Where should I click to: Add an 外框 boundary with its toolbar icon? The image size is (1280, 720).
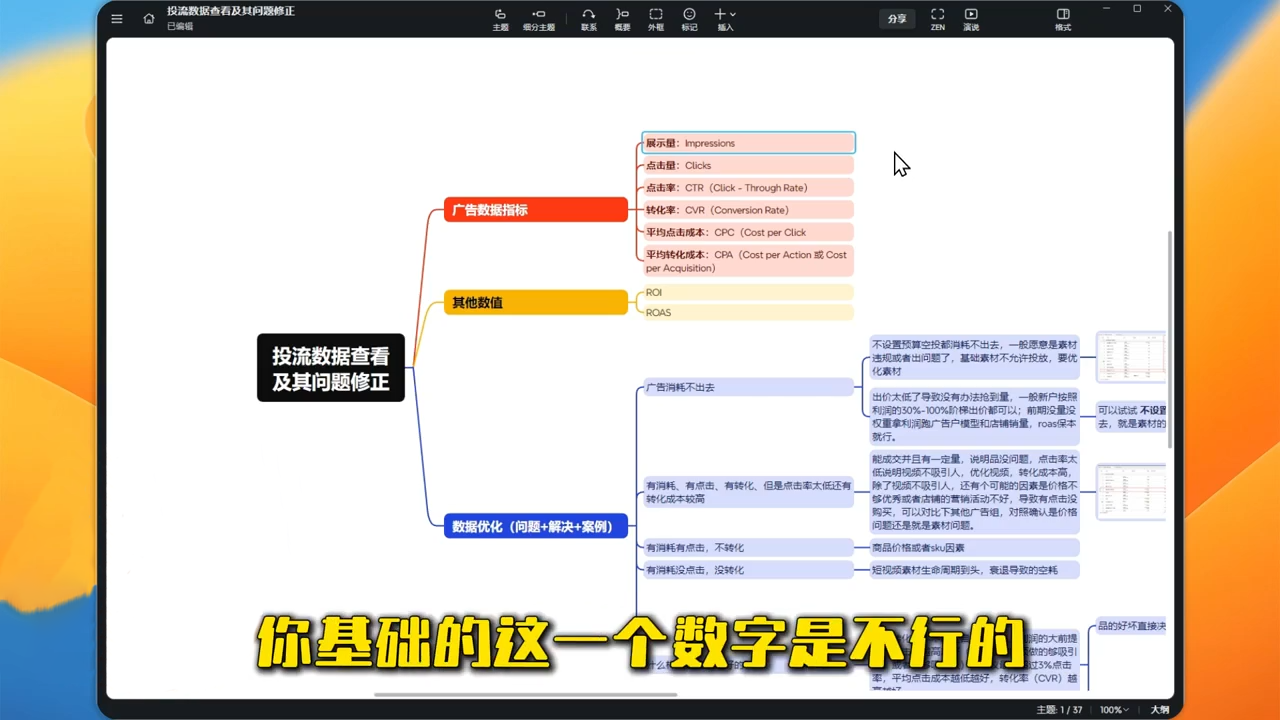[x=656, y=18]
